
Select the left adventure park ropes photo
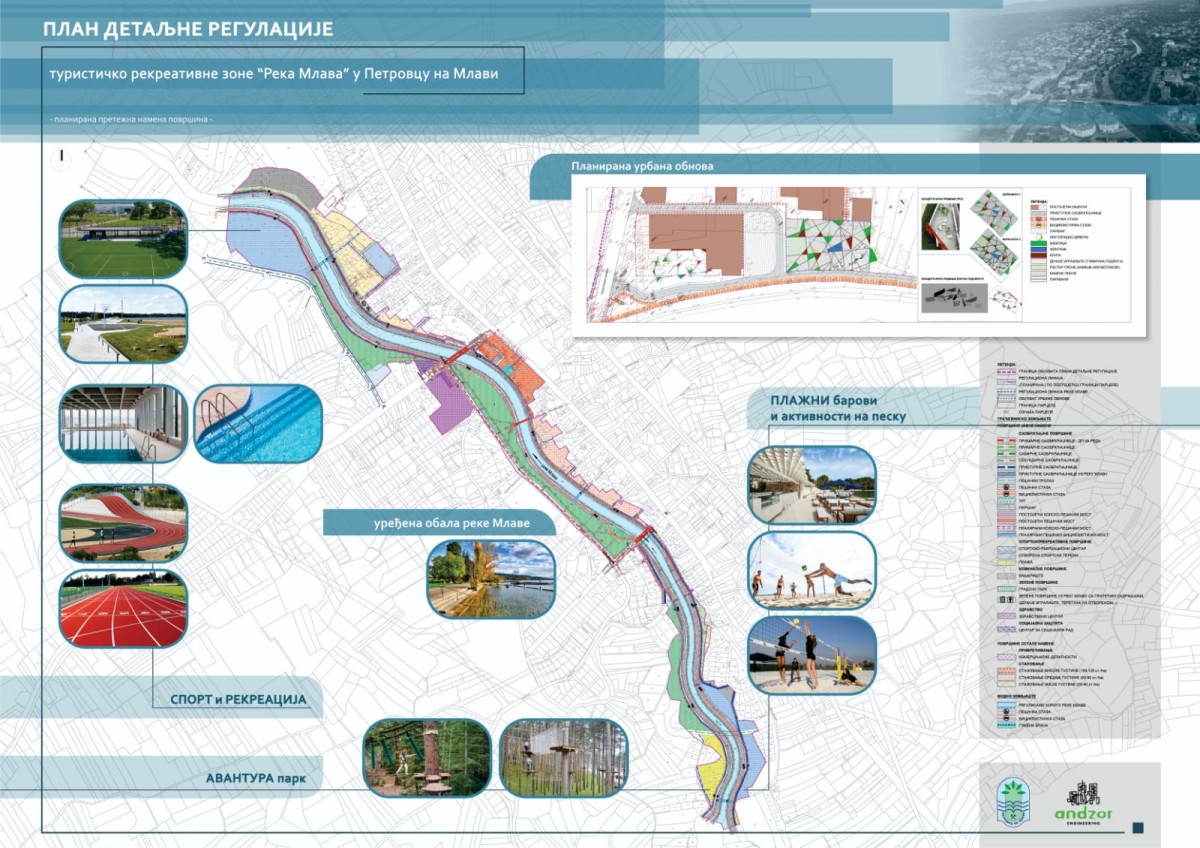pos(427,758)
